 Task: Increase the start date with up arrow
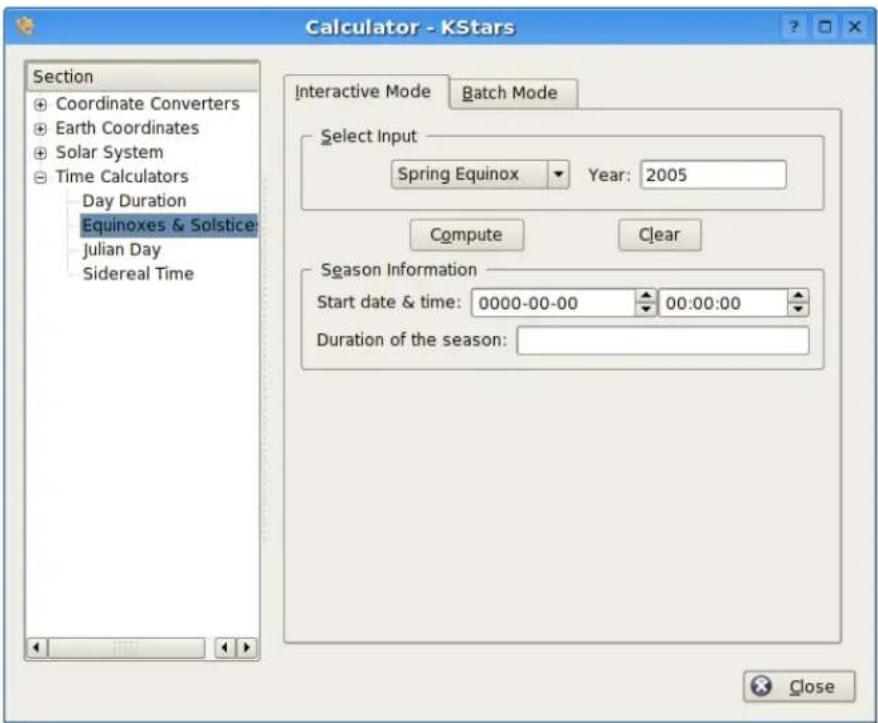tap(646, 296)
